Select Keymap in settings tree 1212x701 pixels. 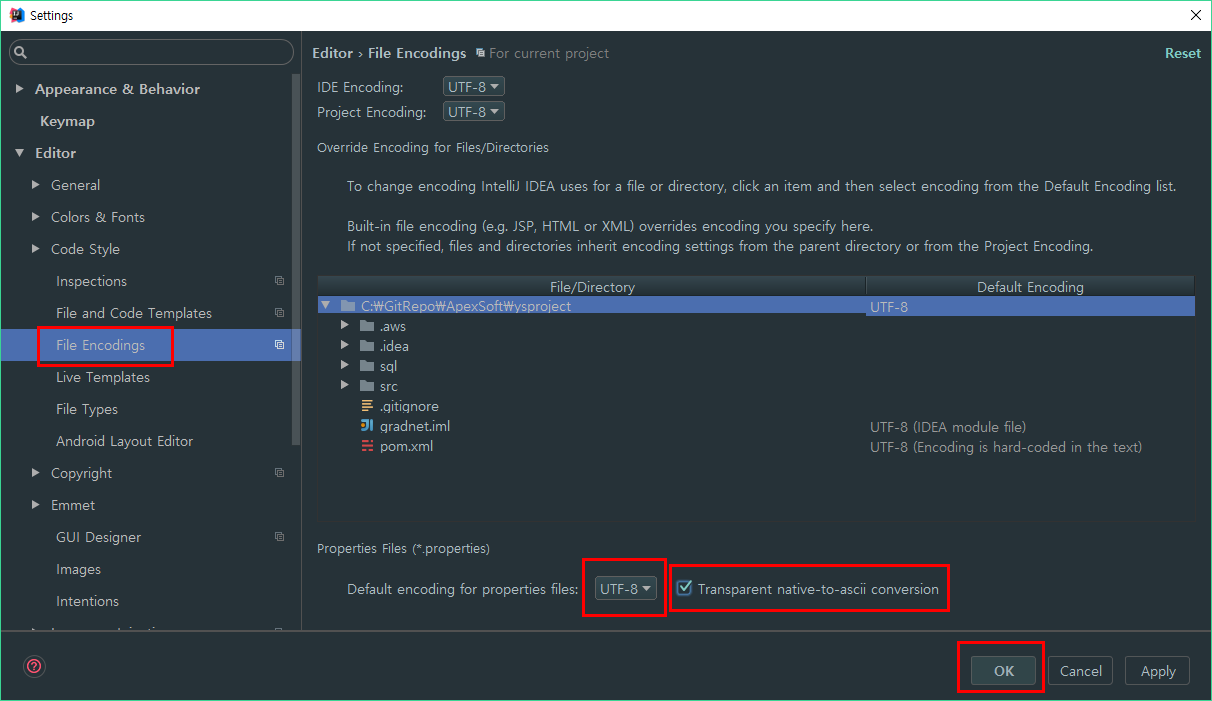pyautogui.click(x=67, y=121)
